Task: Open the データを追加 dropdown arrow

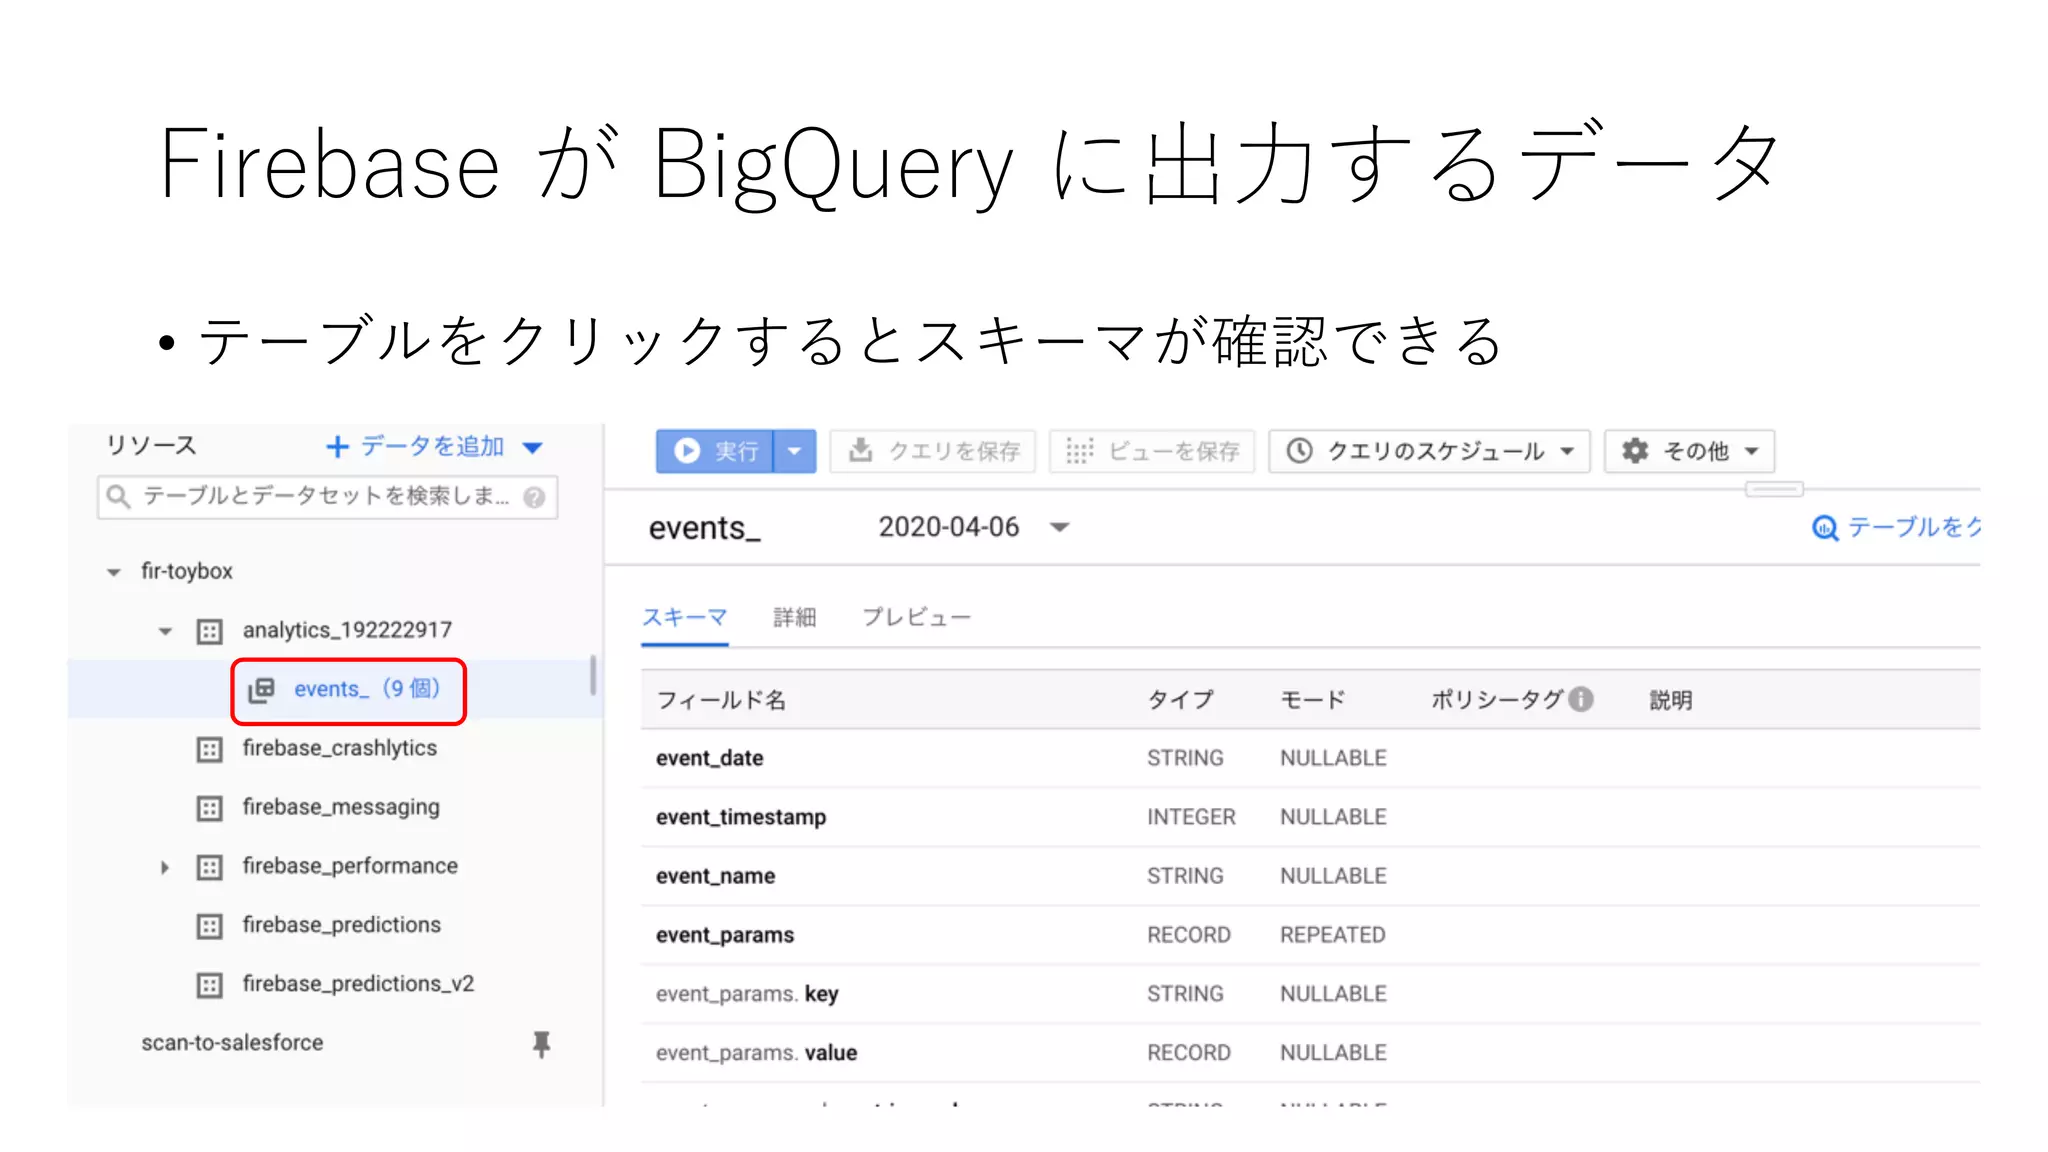Action: tap(533, 448)
